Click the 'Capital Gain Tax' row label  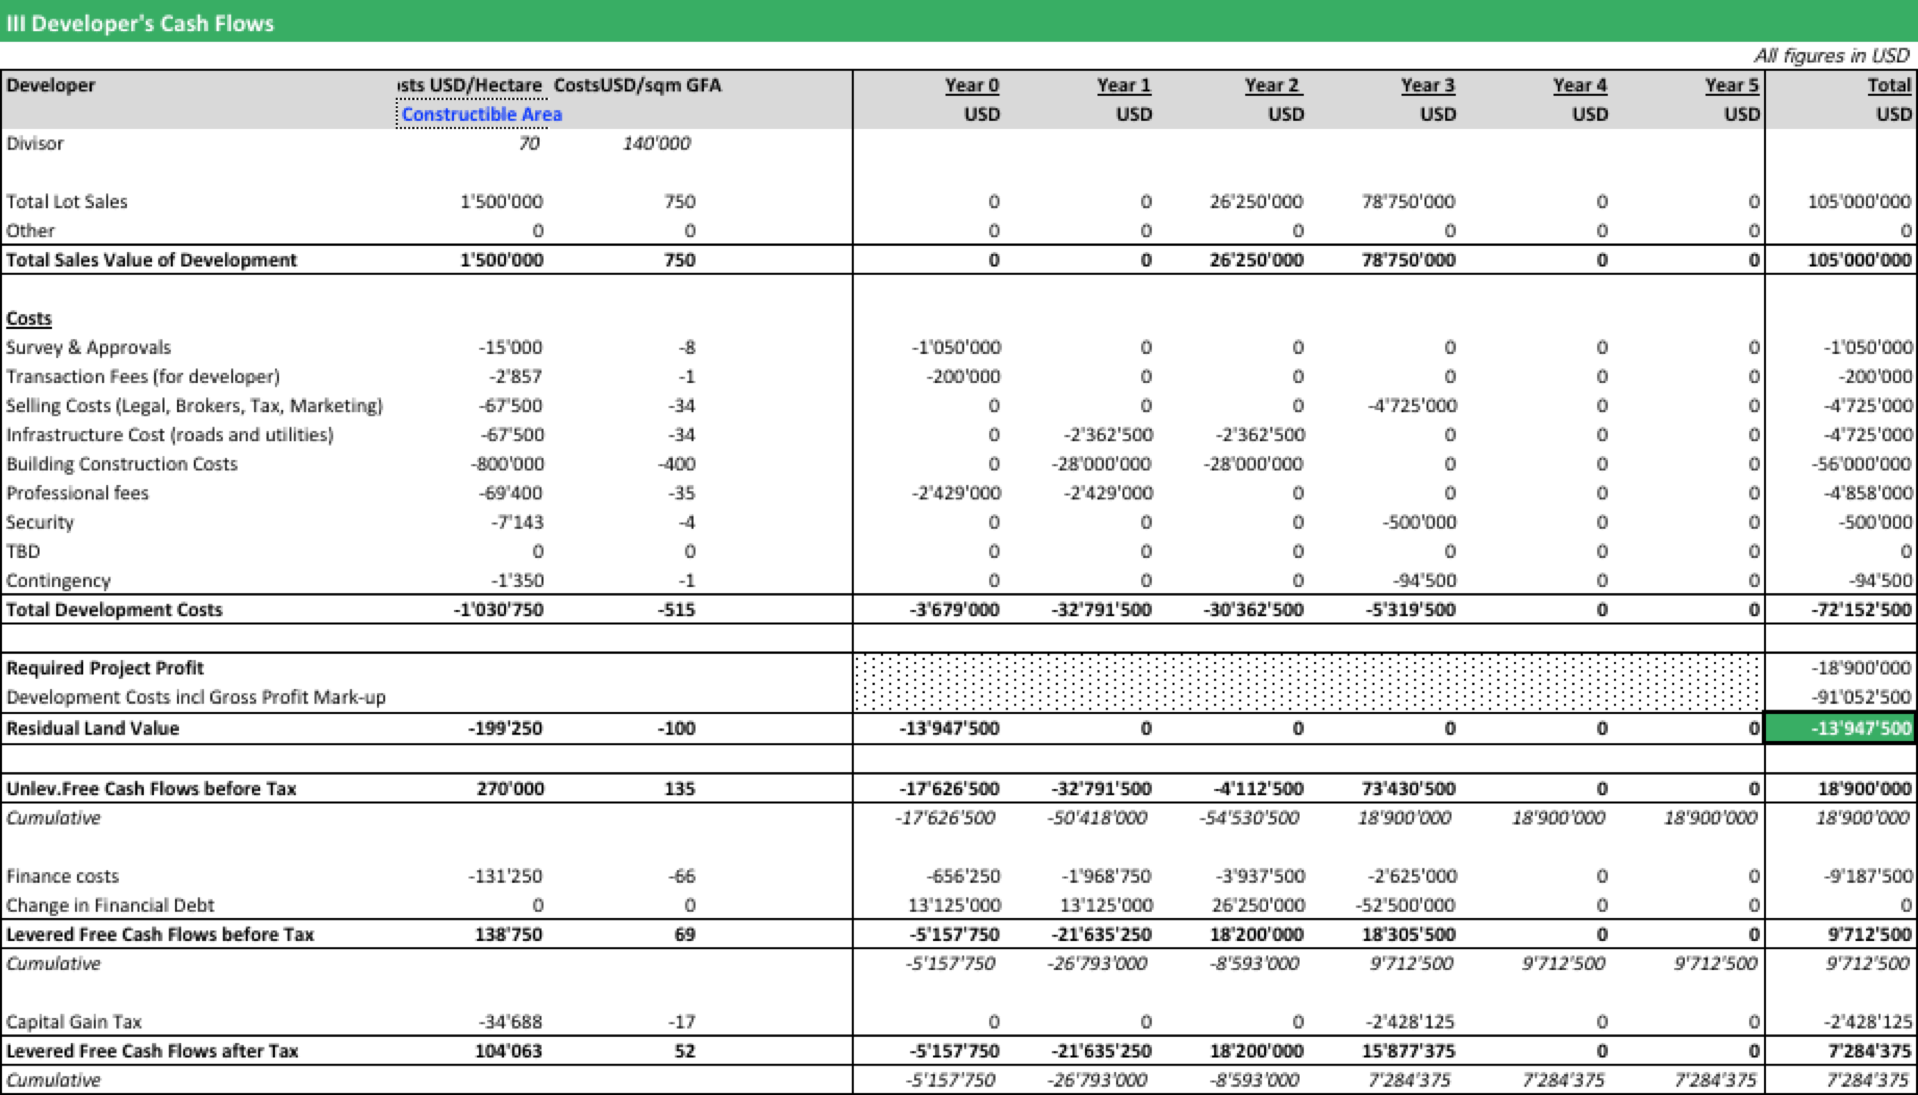(x=73, y=1022)
